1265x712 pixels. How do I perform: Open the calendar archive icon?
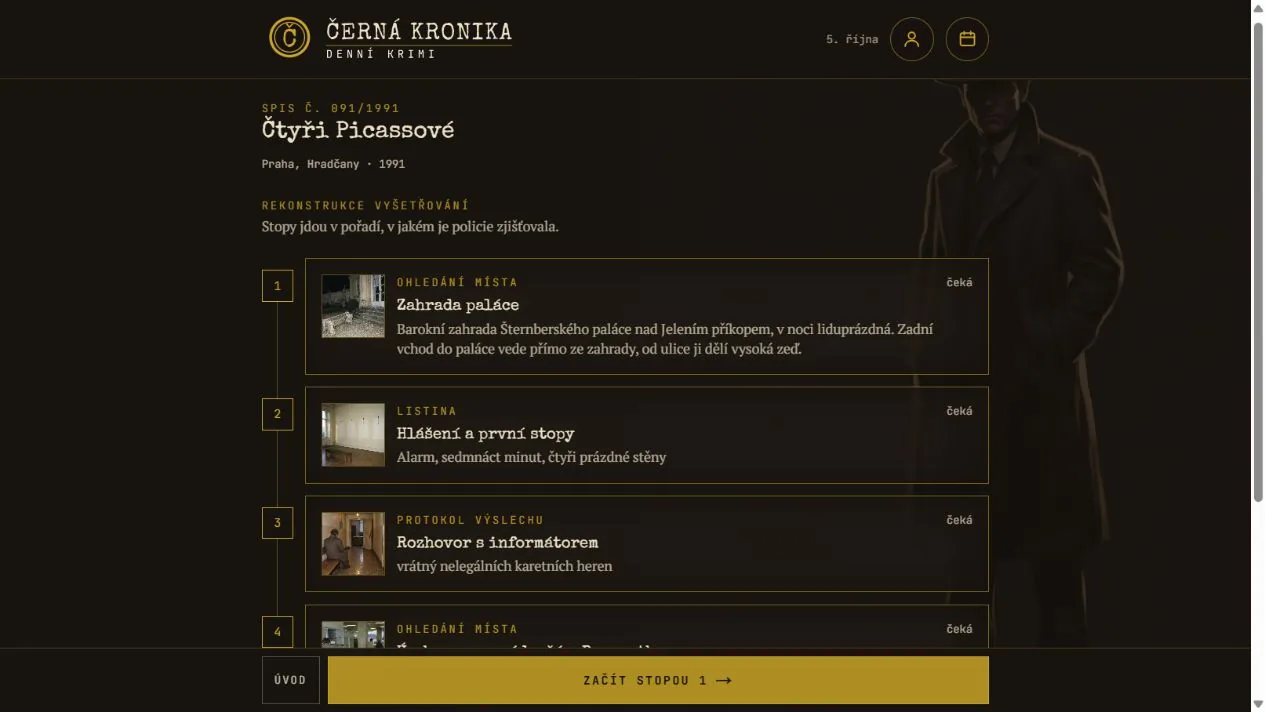(x=967, y=39)
